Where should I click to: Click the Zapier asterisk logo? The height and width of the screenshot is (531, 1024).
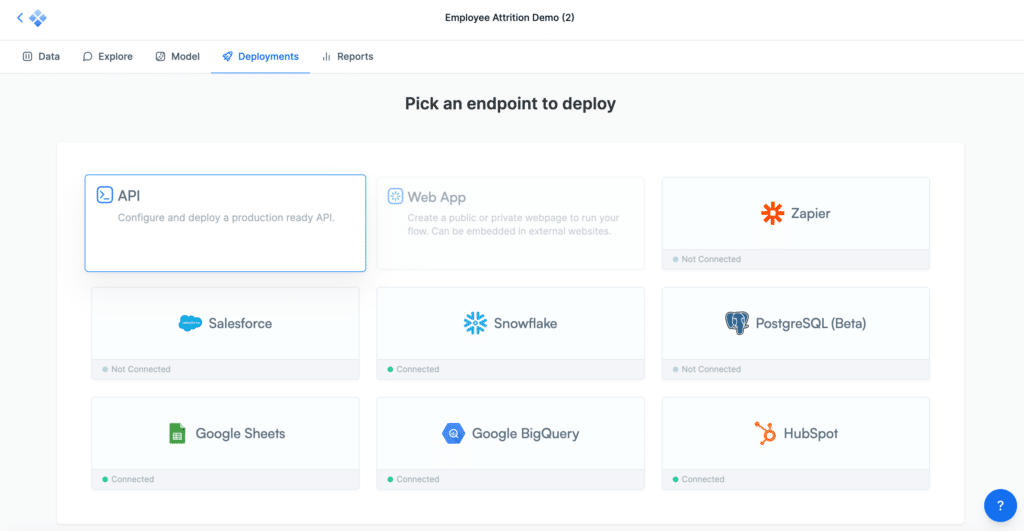(773, 213)
